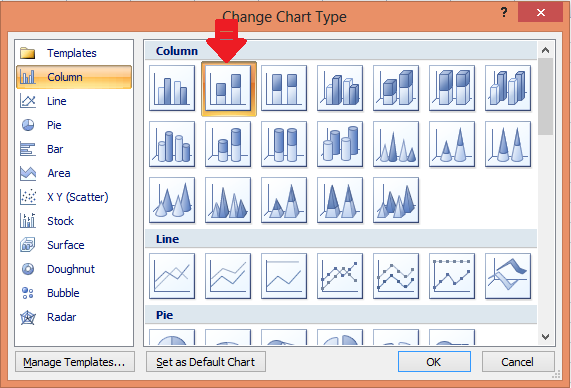This screenshot has height=388, width=571.
Task: Select the Stacked Column chart icon
Action: pyautogui.click(x=229, y=89)
